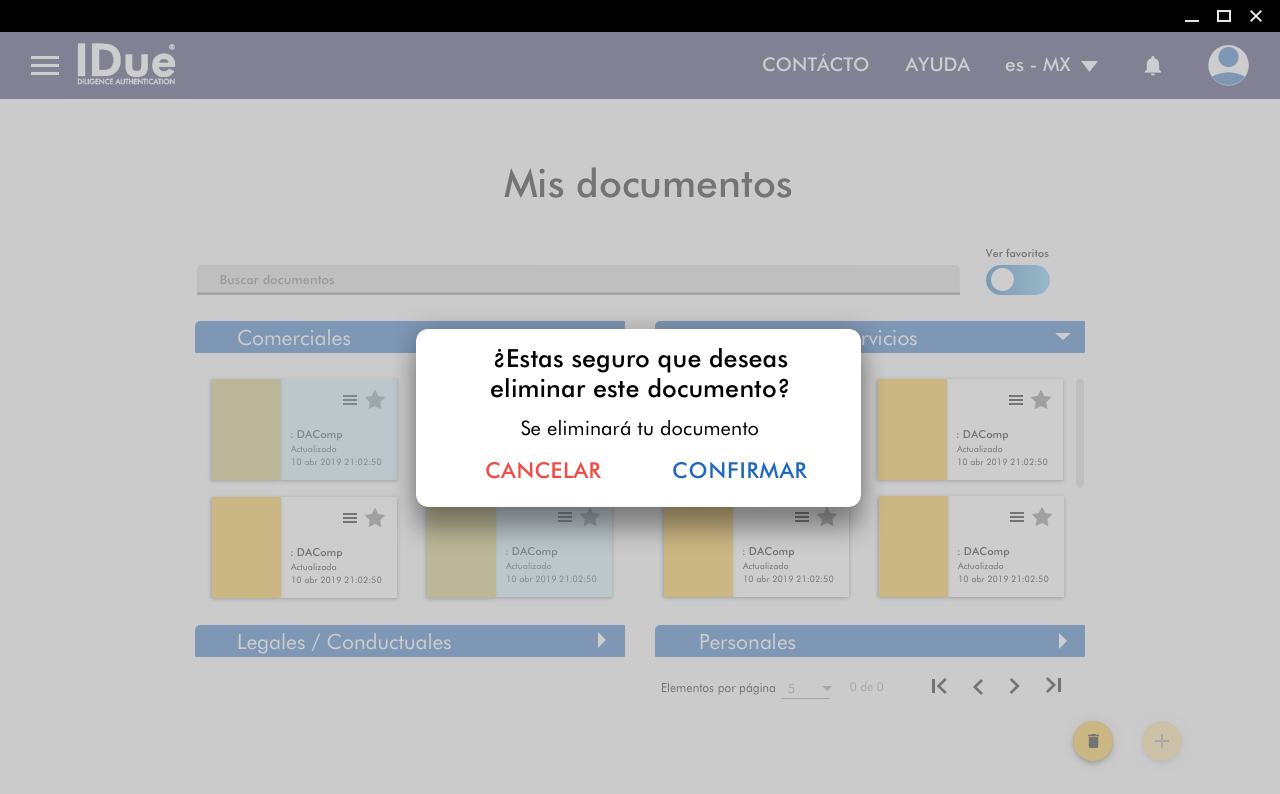Click the notifications bell icon
Screen dimensions: 1280x794
pyautogui.click(x=1152, y=66)
